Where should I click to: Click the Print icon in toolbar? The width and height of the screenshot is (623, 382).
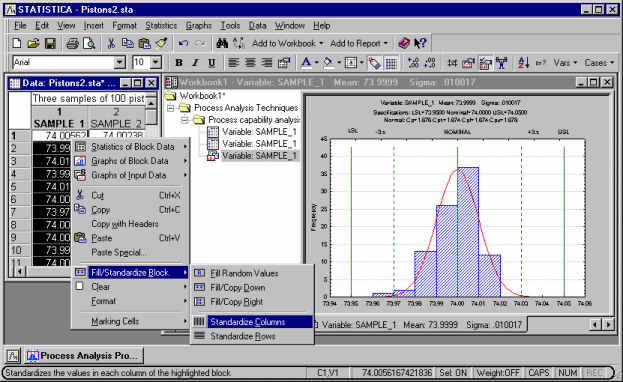72,43
